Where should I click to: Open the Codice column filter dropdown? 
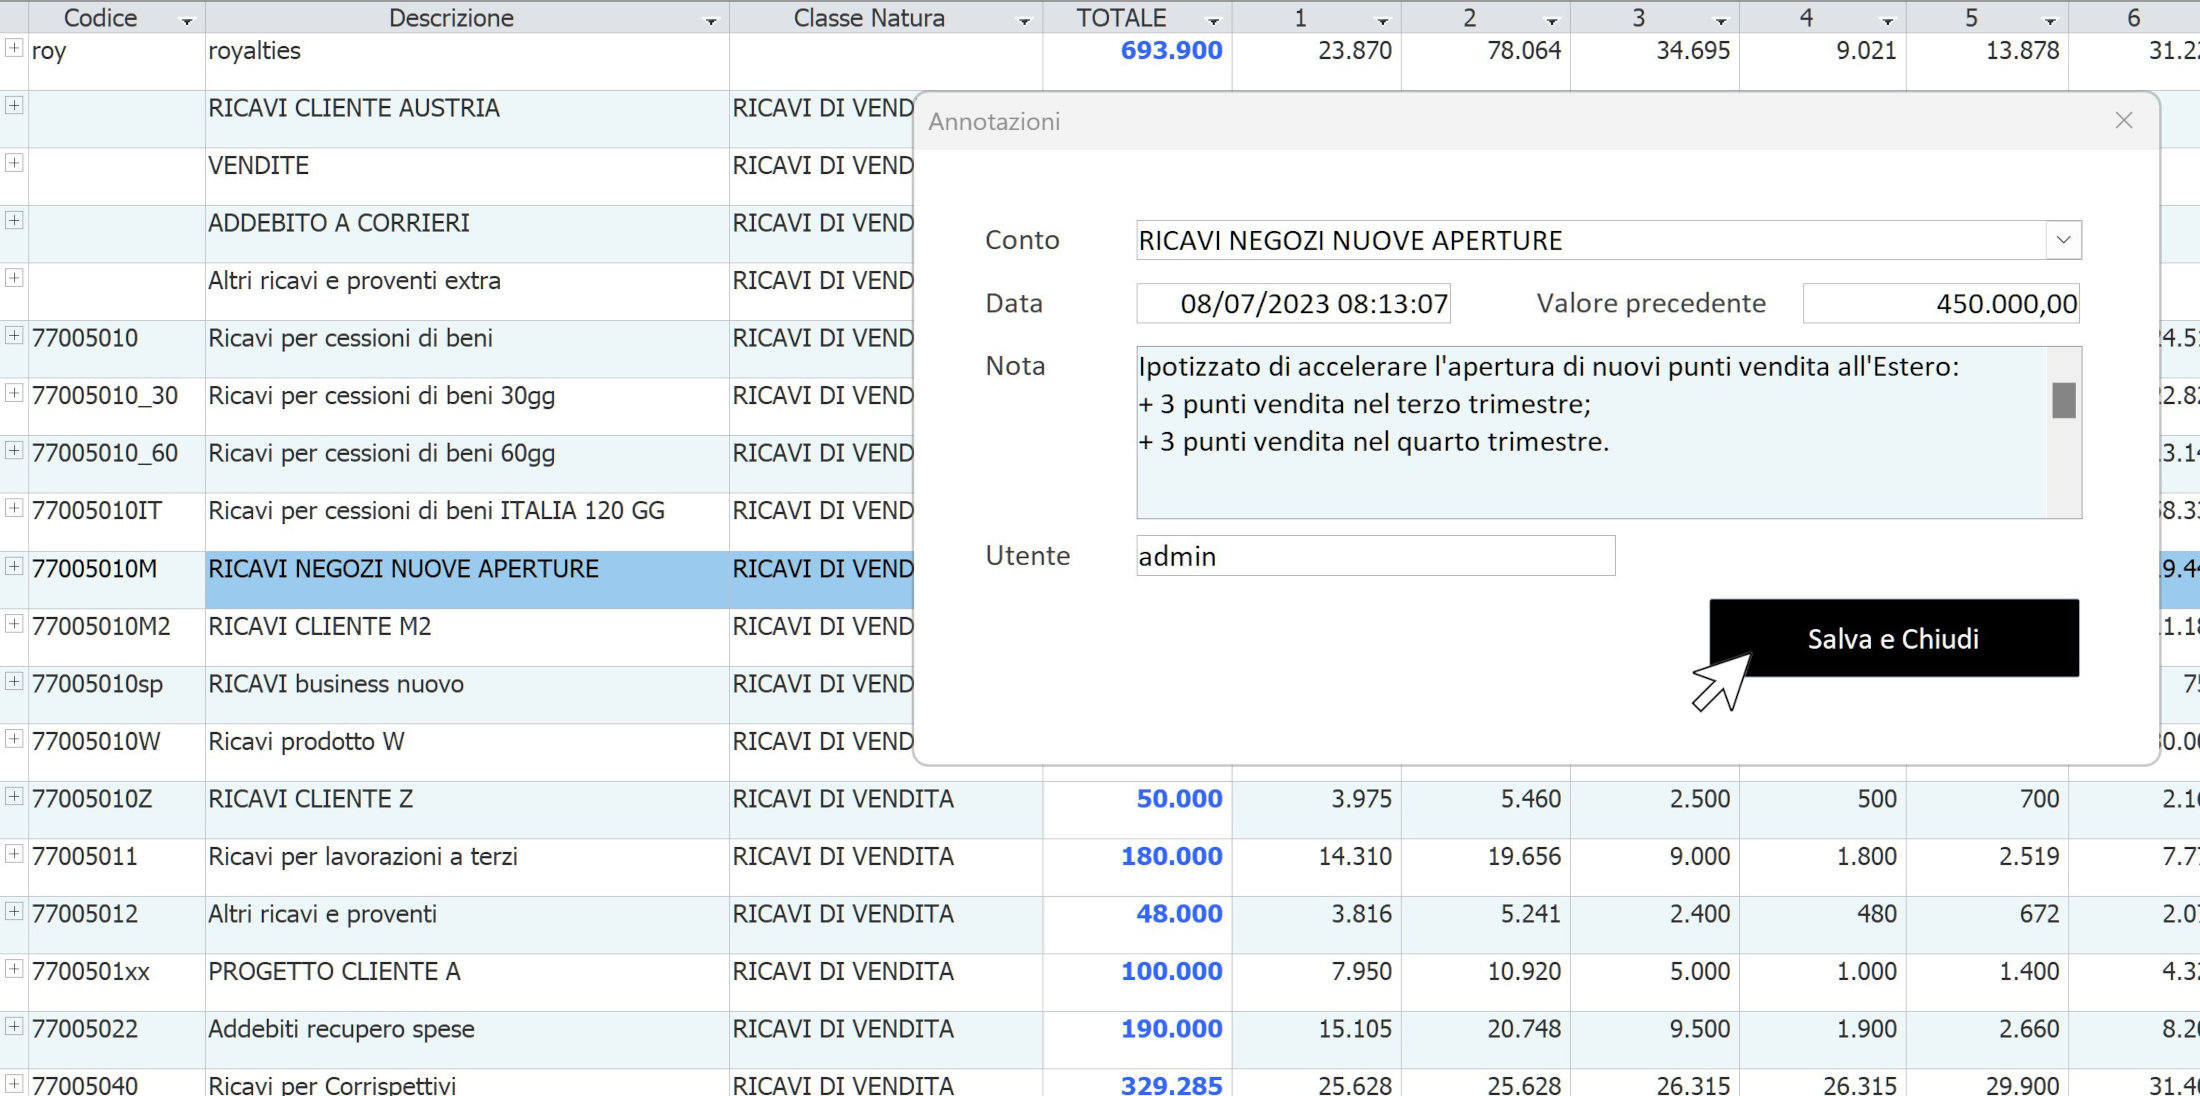coord(187,20)
